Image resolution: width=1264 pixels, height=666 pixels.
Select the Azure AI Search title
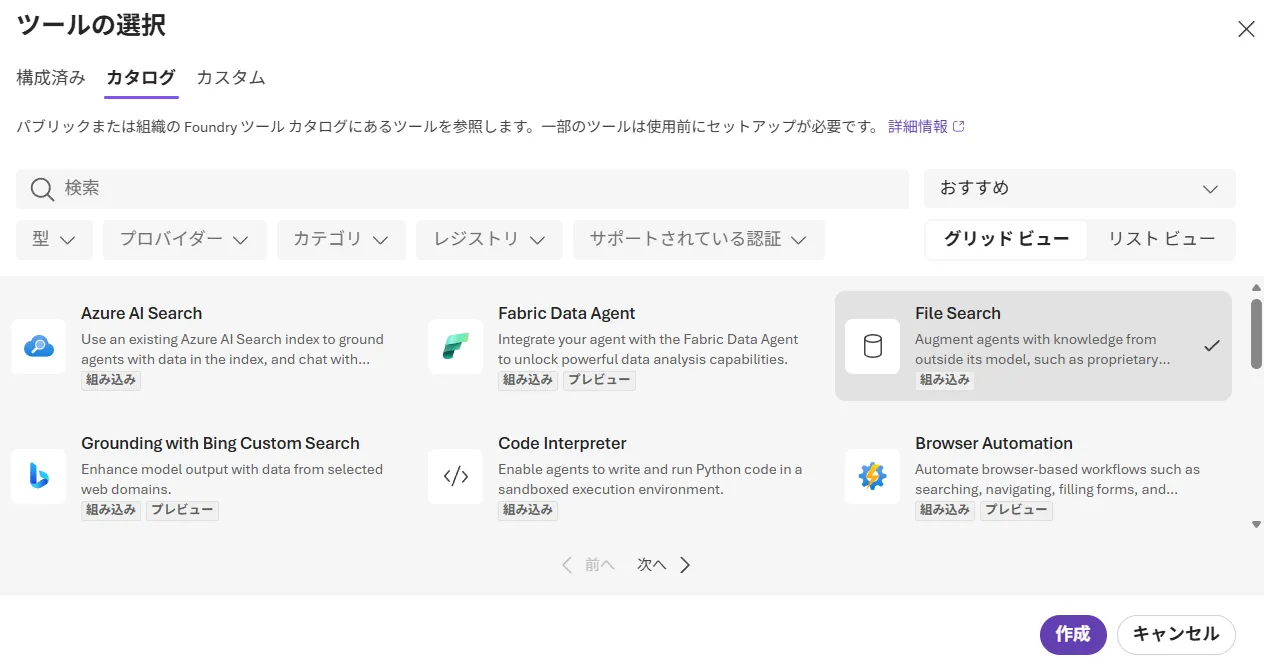tap(141, 314)
